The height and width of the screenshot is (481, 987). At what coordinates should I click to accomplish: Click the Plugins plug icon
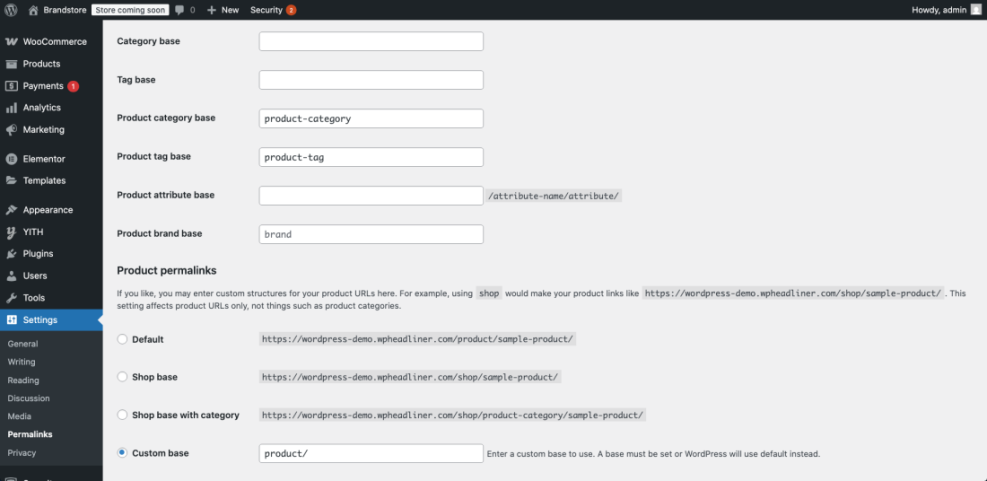pyautogui.click(x=11, y=254)
